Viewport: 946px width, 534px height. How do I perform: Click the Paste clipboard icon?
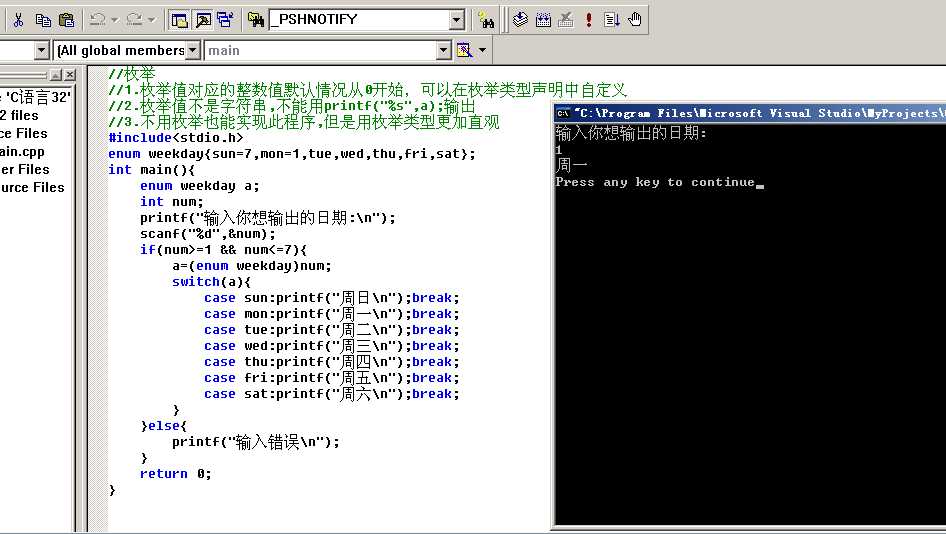pyautogui.click(x=66, y=20)
